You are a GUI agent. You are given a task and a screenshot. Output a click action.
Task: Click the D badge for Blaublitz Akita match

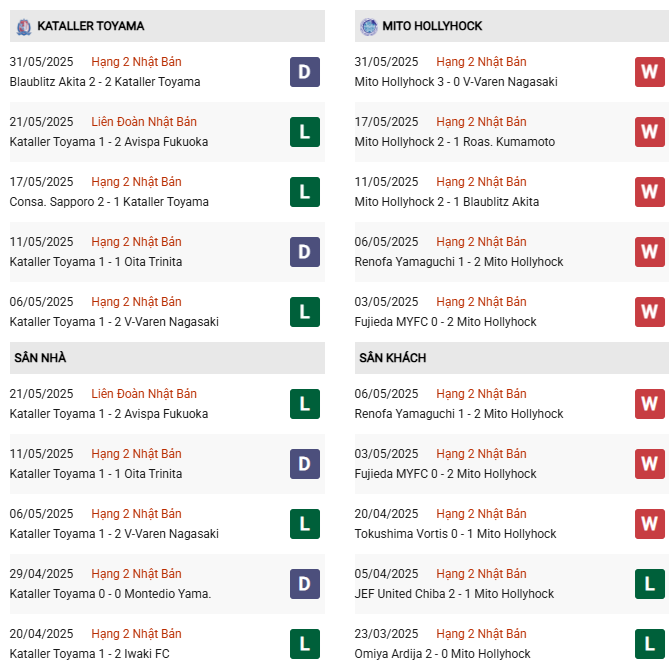(305, 72)
